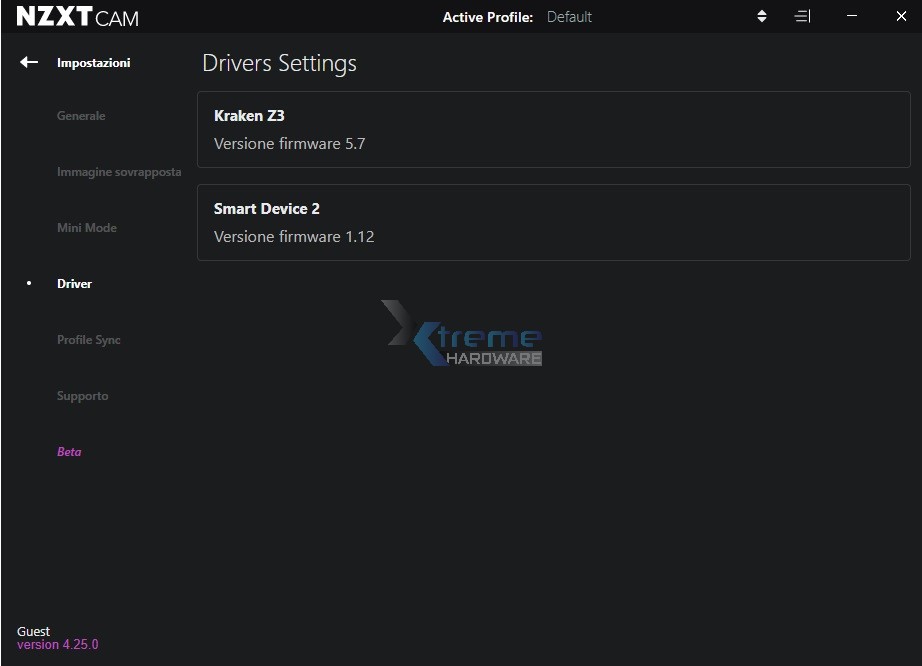The image size is (922, 666).
Task: Click the Guest account label
Action: pyautogui.click(x=33, y=631)
